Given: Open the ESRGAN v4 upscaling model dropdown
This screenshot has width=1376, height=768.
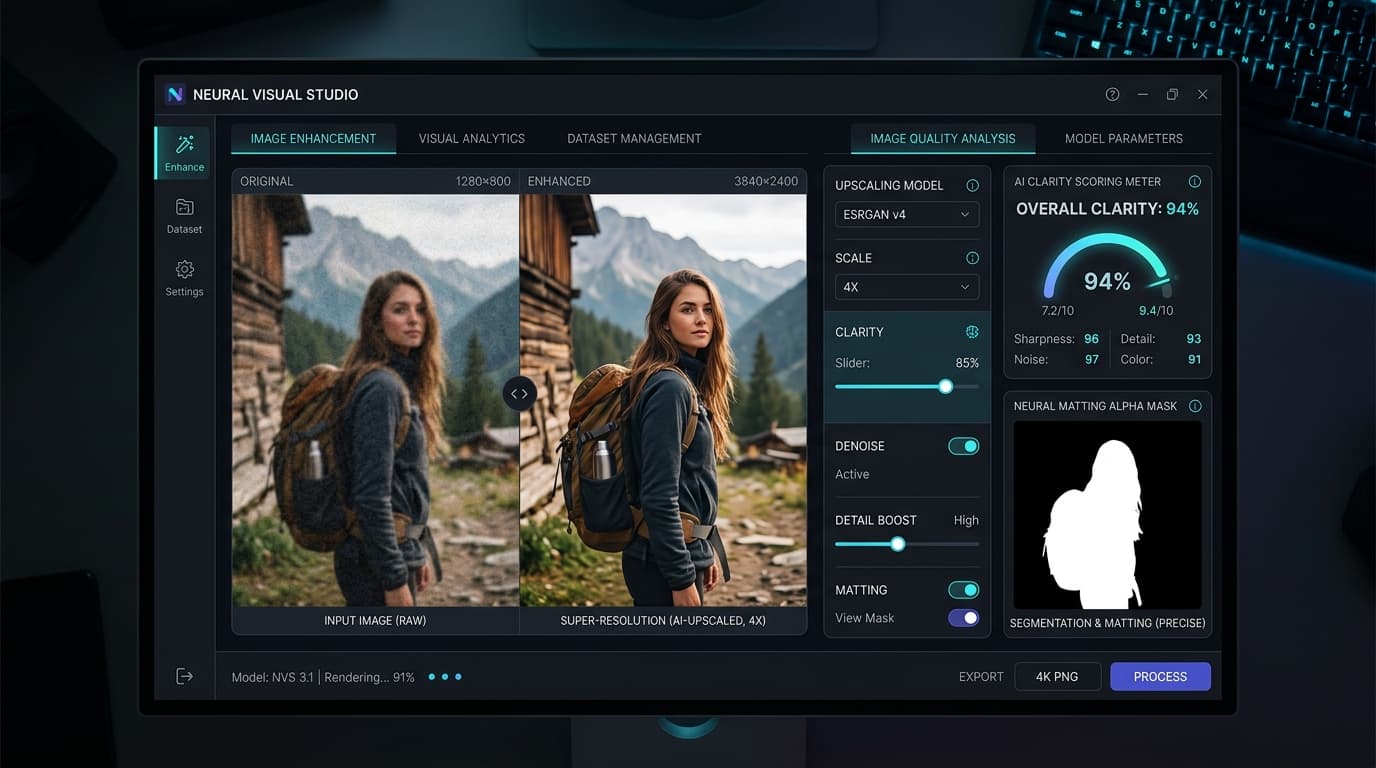Looking at the screenshot, I should (x=907, y=214).
